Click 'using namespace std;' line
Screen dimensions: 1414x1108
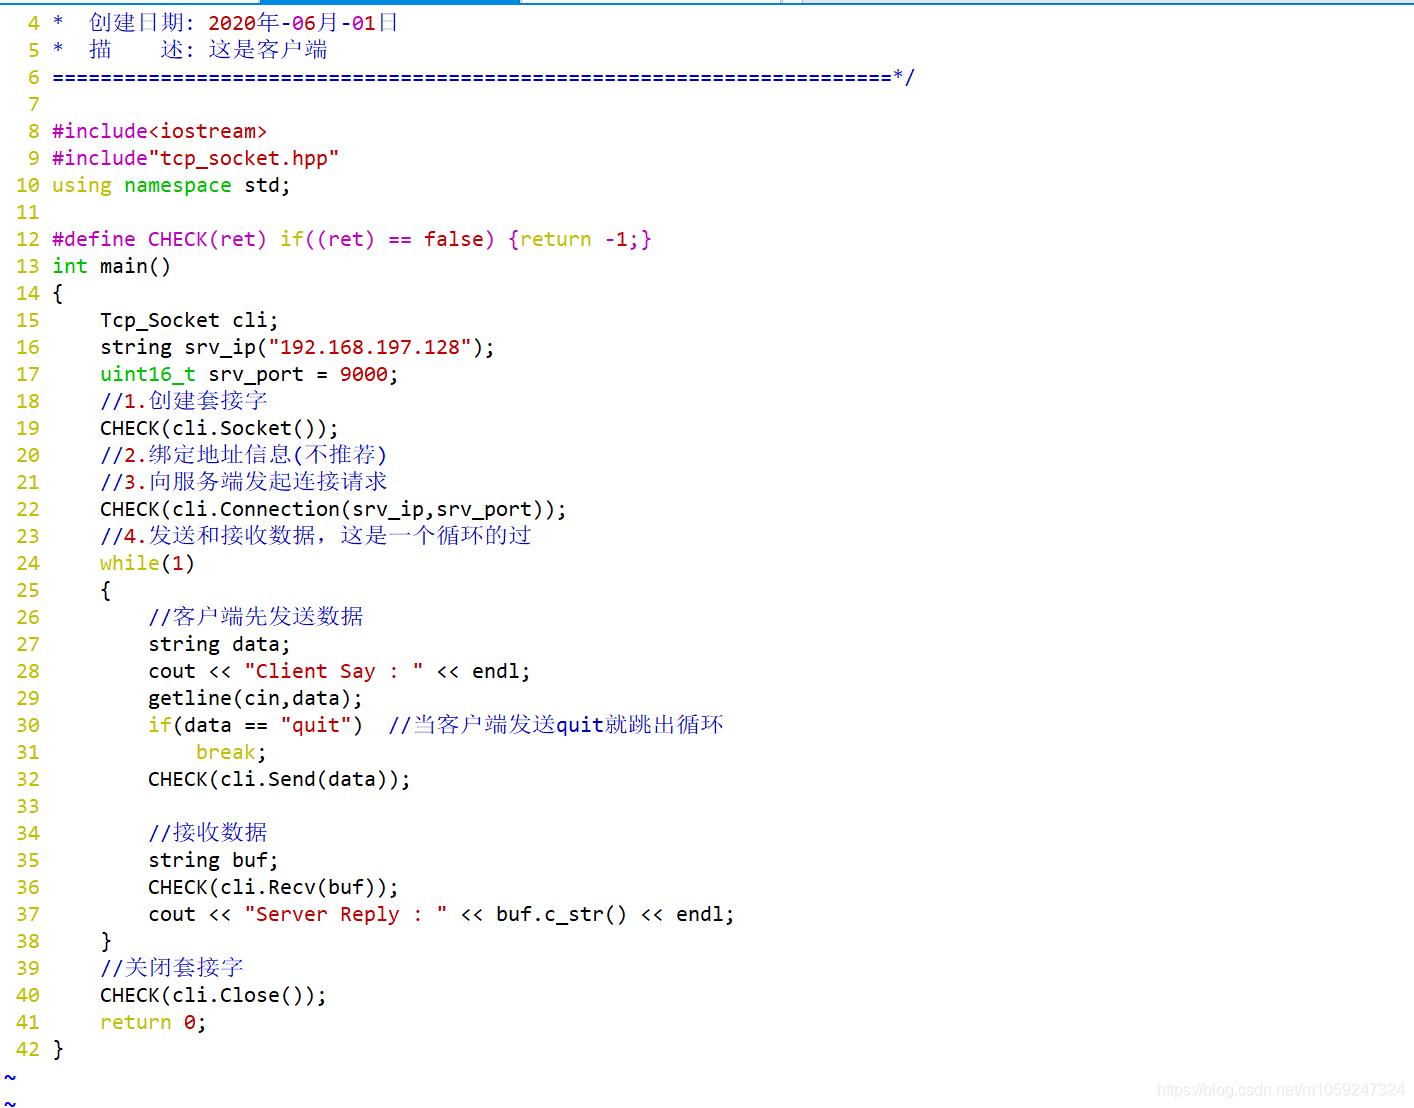pyautogui.click(x=171, y=185)
